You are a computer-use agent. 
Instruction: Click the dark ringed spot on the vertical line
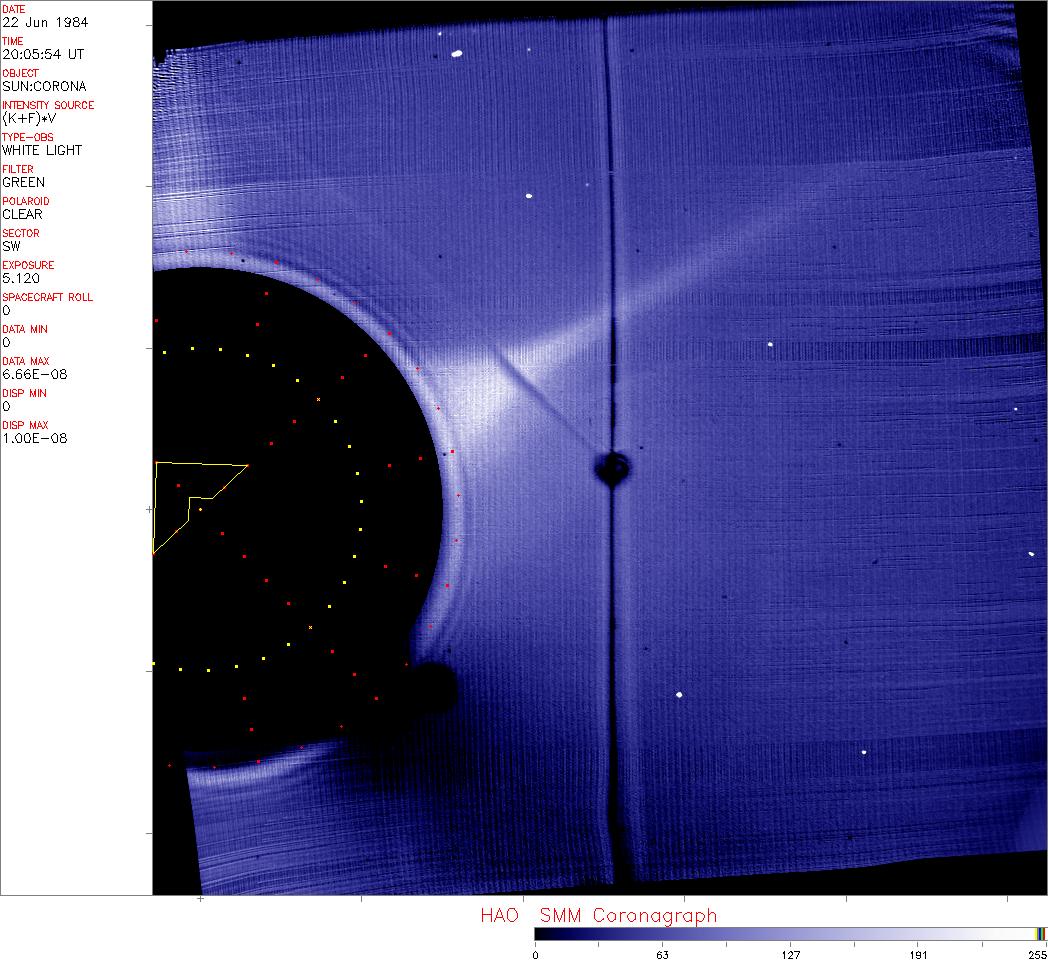click(x=611, y=467)
